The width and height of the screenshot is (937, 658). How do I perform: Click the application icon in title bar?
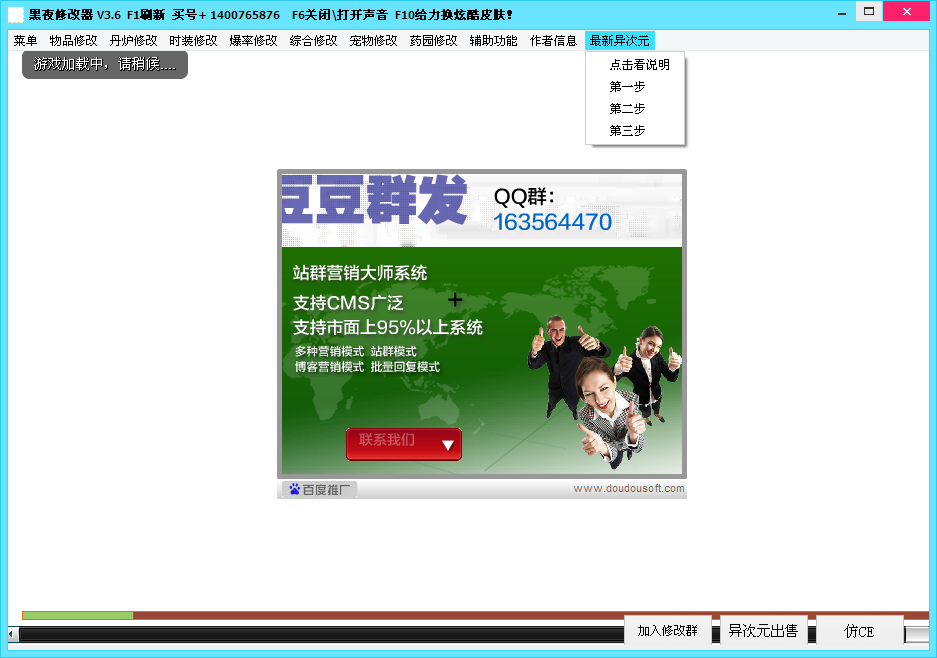[x=16, y=14]
